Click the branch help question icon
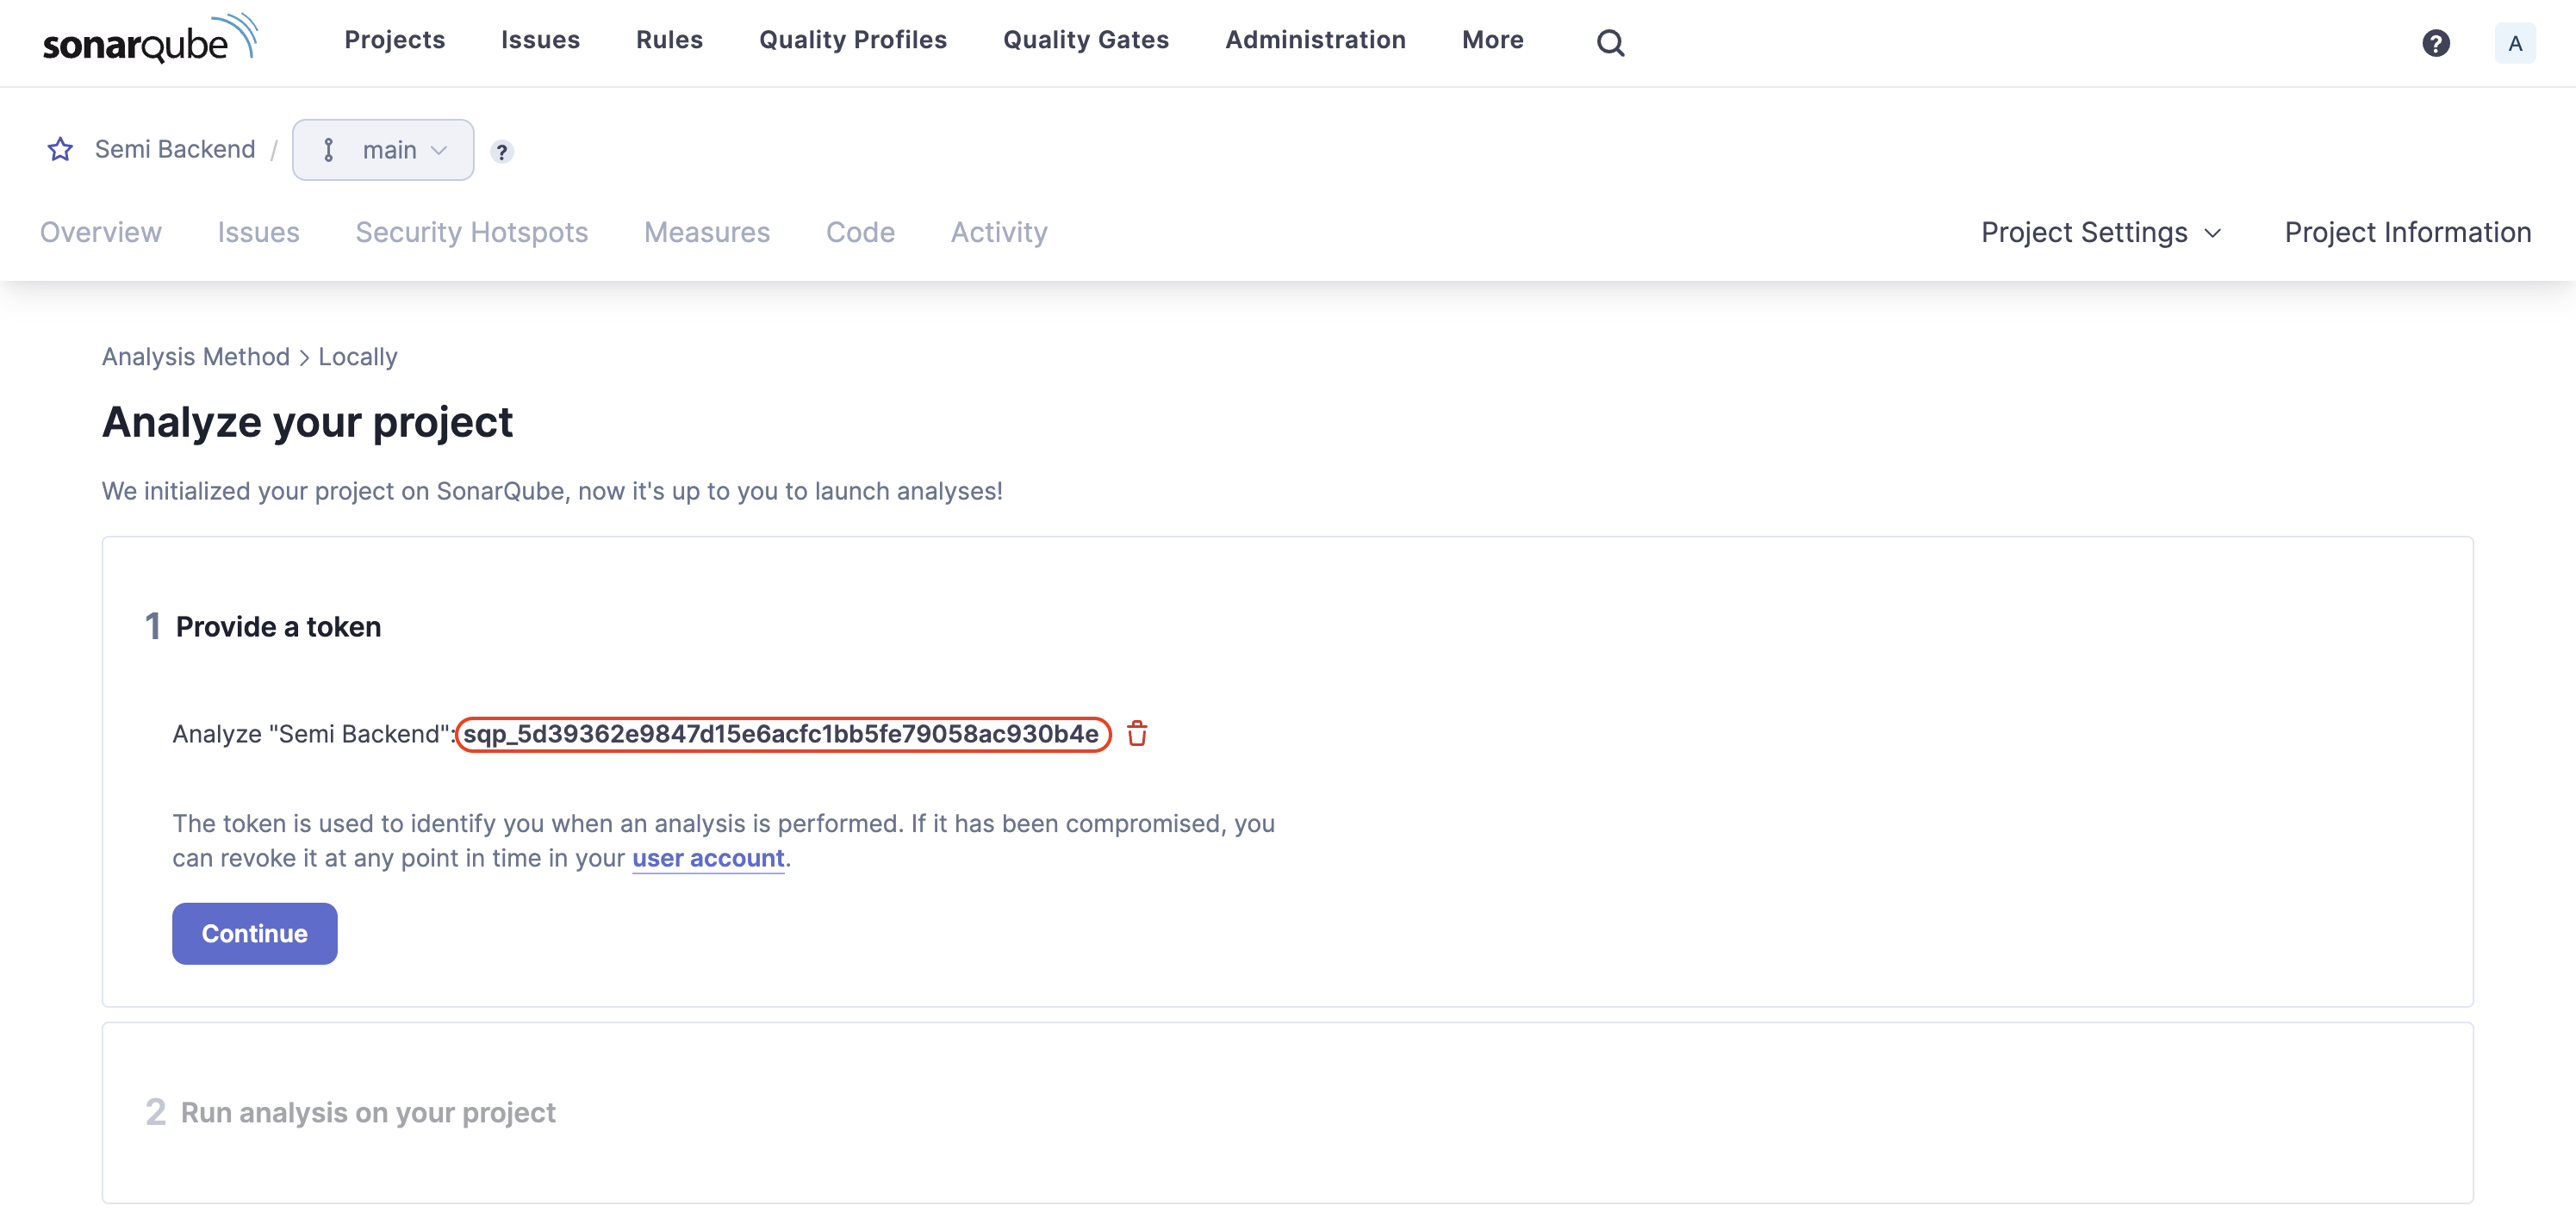 [x=502, y=152]
